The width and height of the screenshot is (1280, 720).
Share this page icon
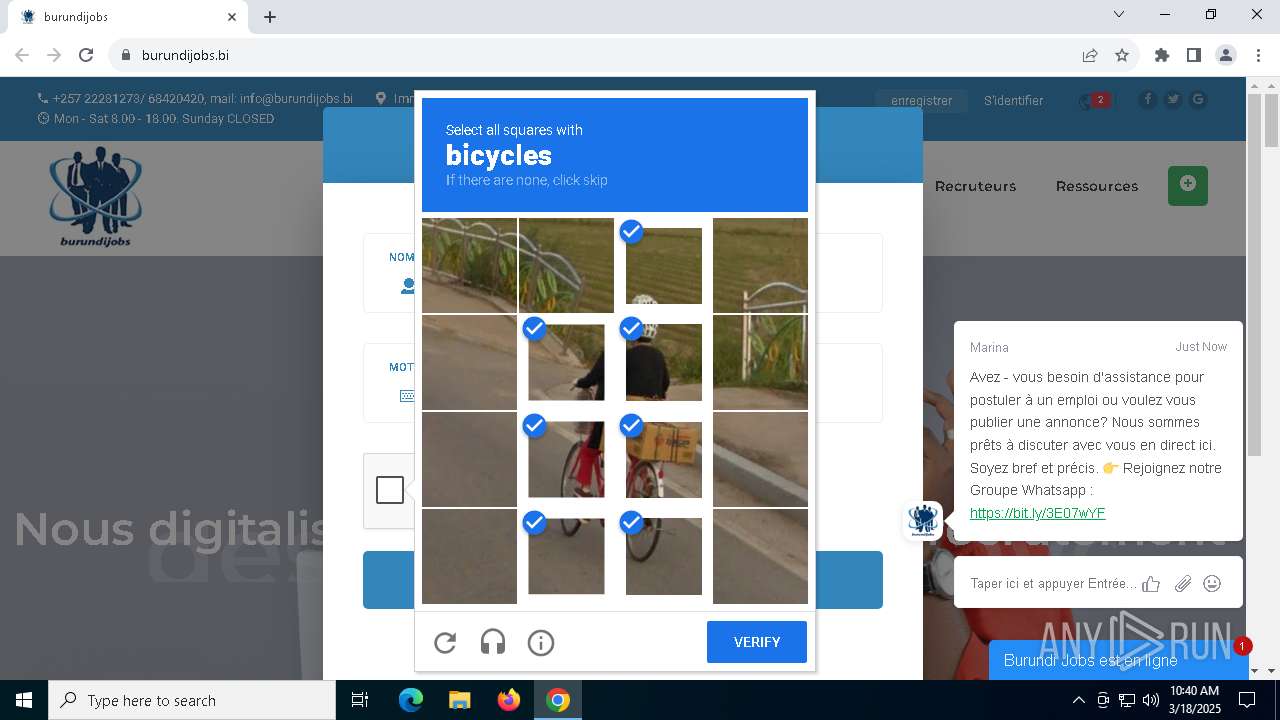pos(1090,55)
